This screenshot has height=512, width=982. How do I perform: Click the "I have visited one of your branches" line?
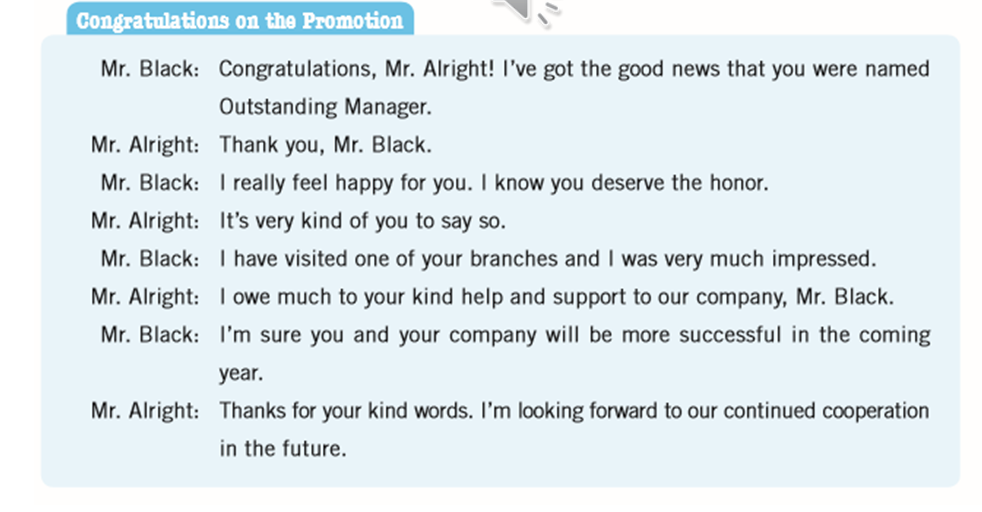(547, 259)
